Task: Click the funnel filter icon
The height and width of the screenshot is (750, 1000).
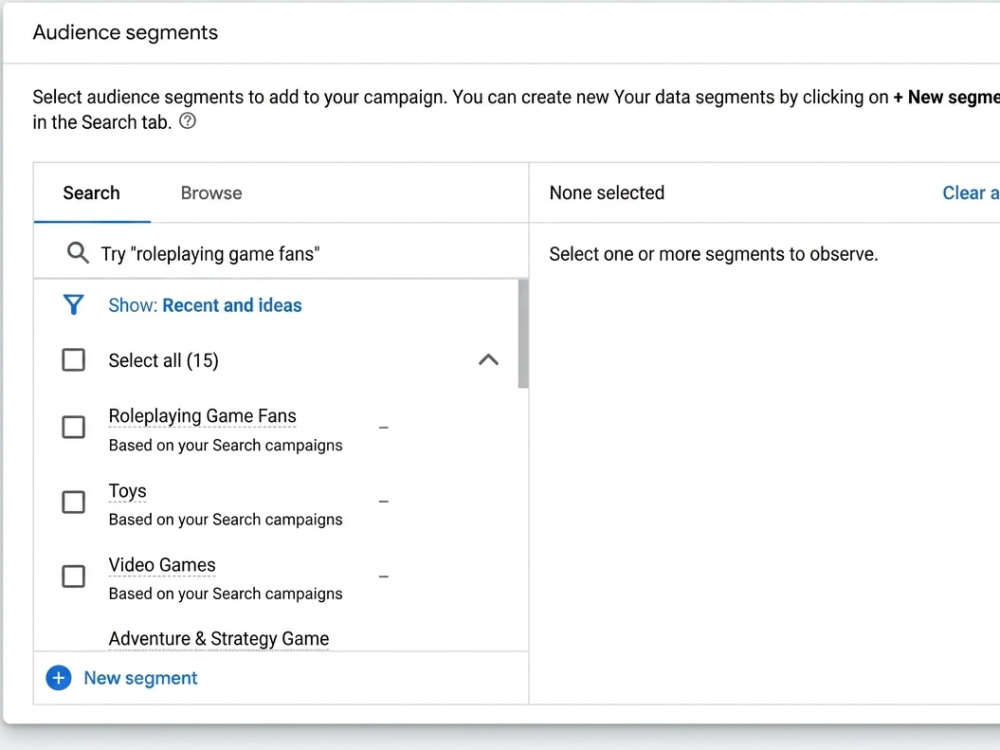Action: (x=73, y=305)
